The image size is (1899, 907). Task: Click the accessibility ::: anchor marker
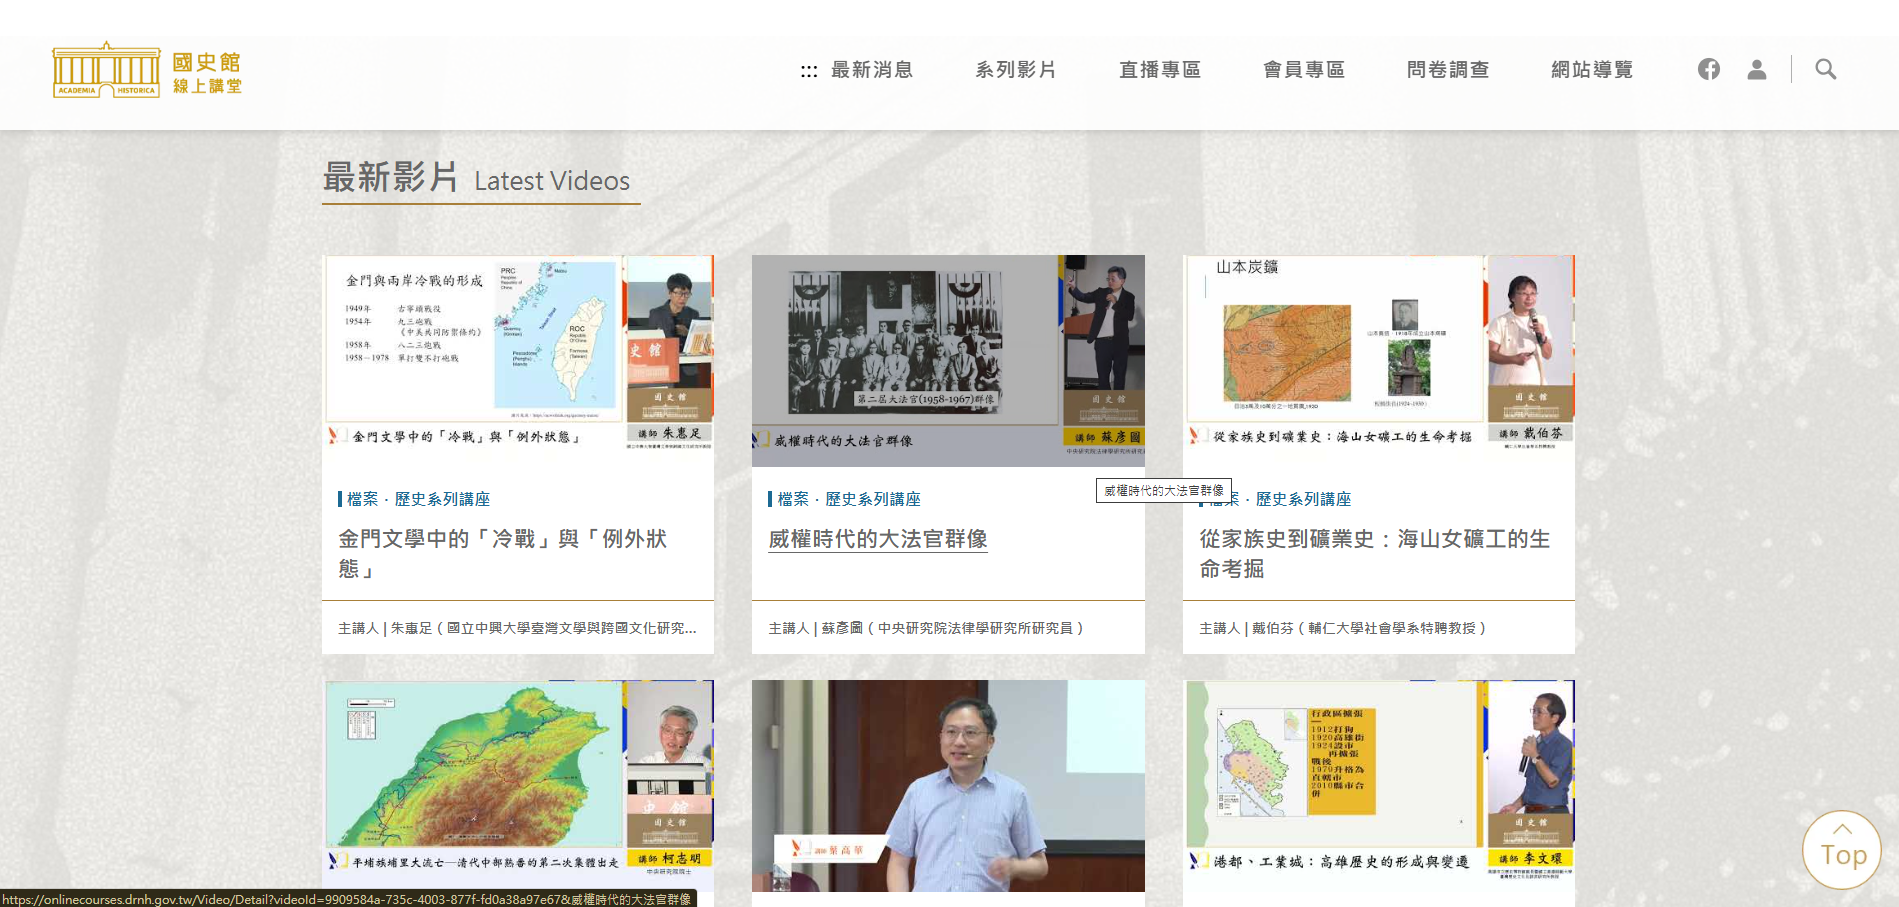click(808, 71)
